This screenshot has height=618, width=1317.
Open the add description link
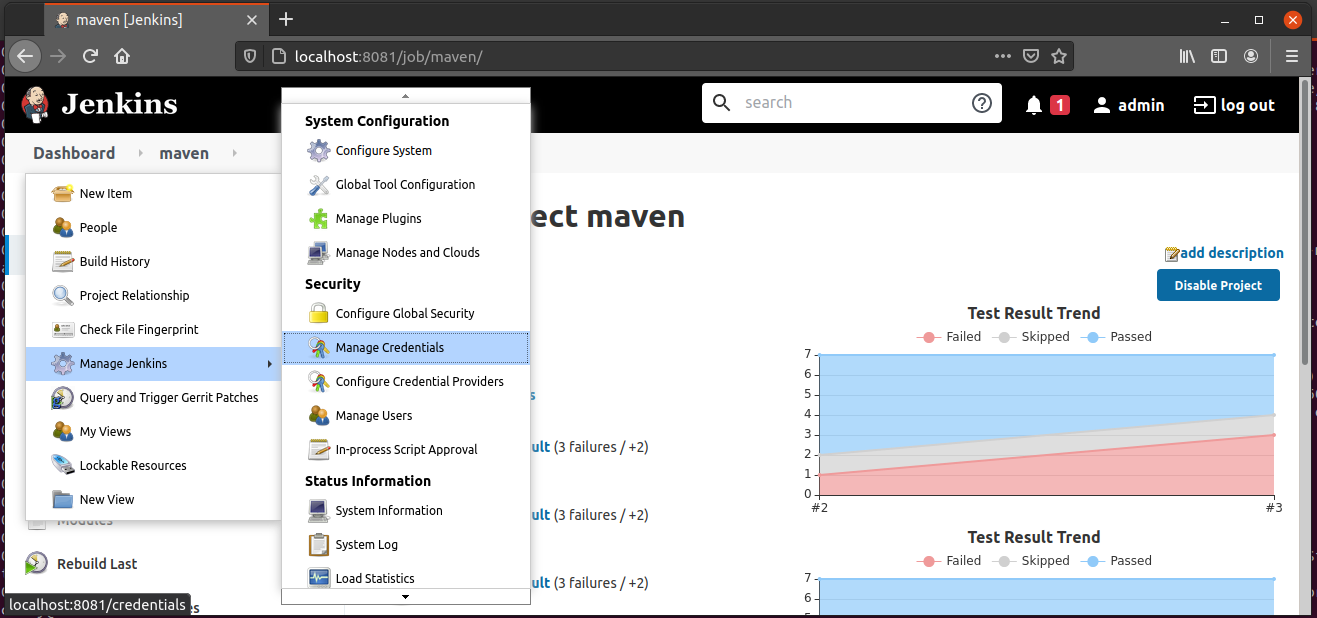click(x=1224, y=253)
